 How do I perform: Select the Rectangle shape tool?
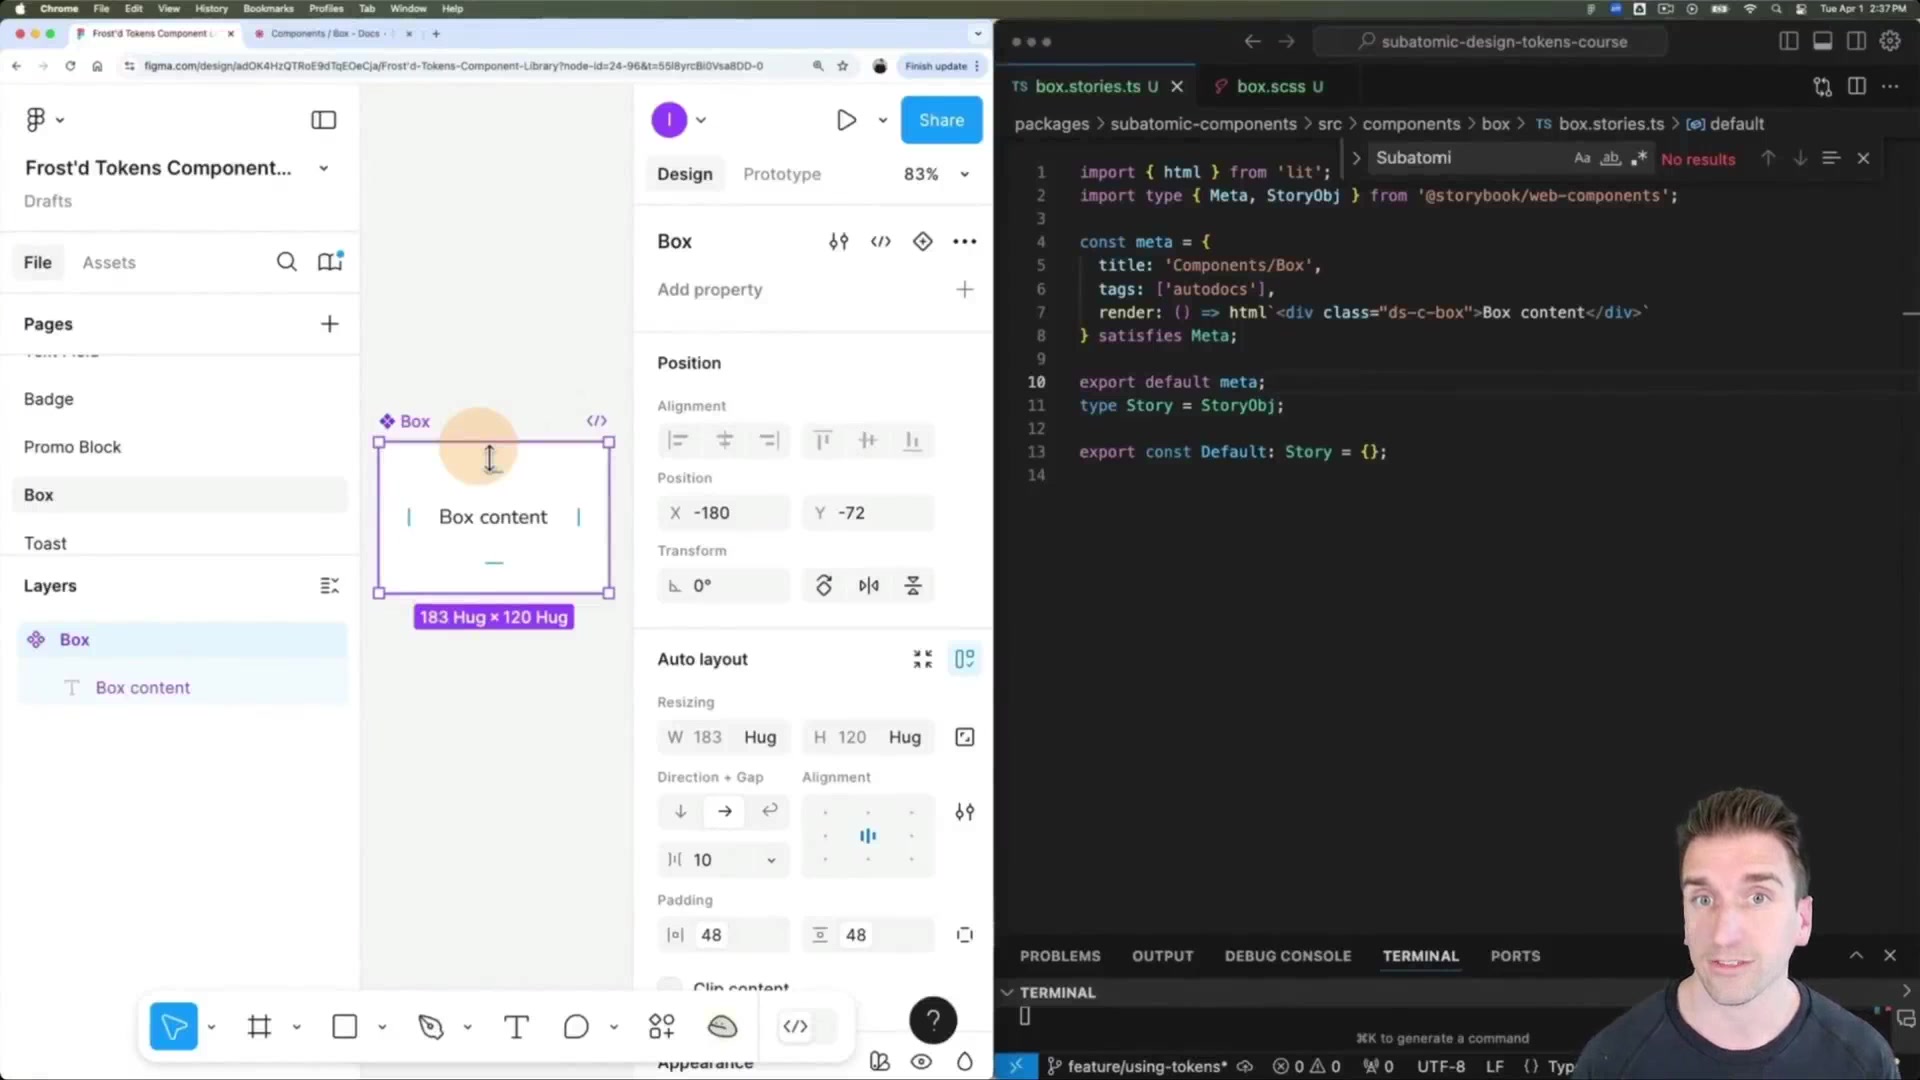[x=344, y=1026]
